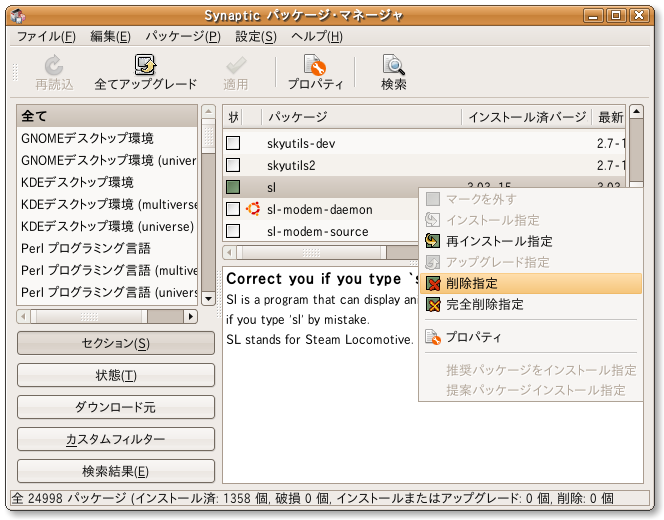The height and width of the screenshot is (520, 664).
Task: Select the sl-modem-daemon package name
Action: coord(320,209)
